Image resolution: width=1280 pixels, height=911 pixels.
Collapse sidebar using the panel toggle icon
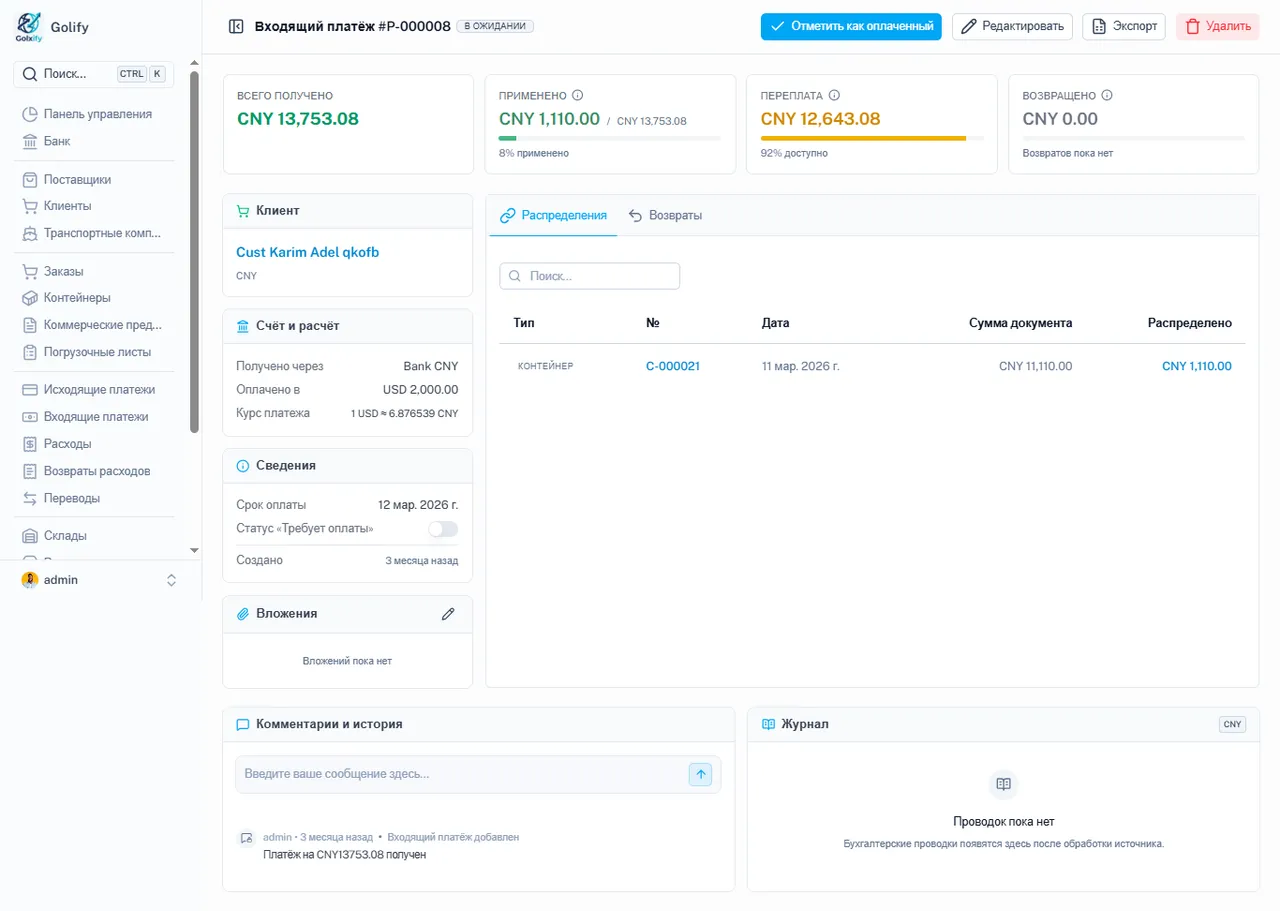pyautogui.click(x=236, y=27)
